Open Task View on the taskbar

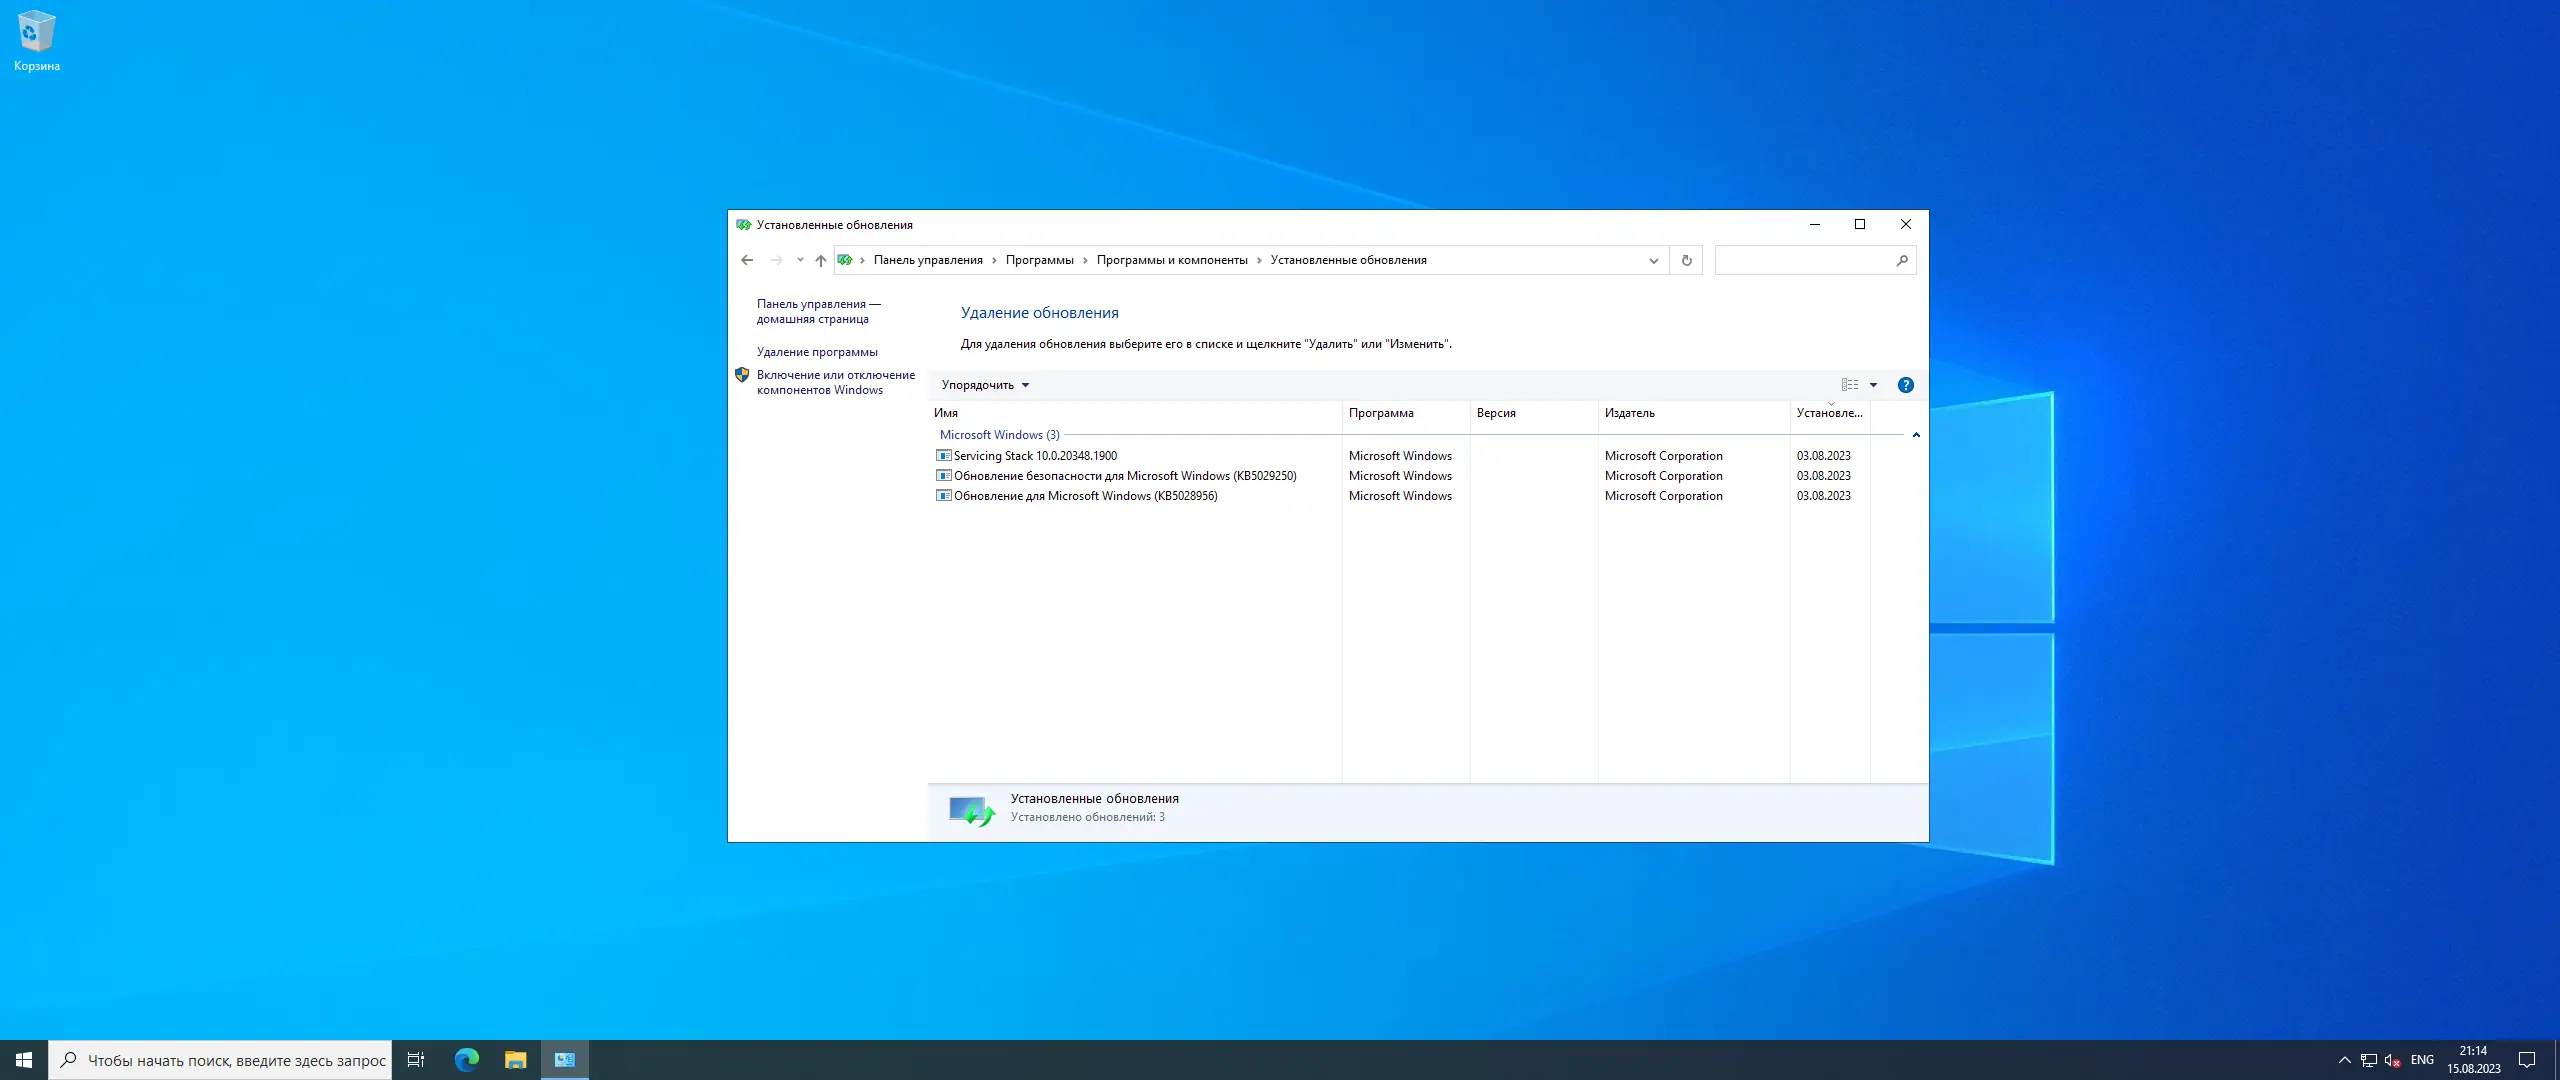[416, 1060]
